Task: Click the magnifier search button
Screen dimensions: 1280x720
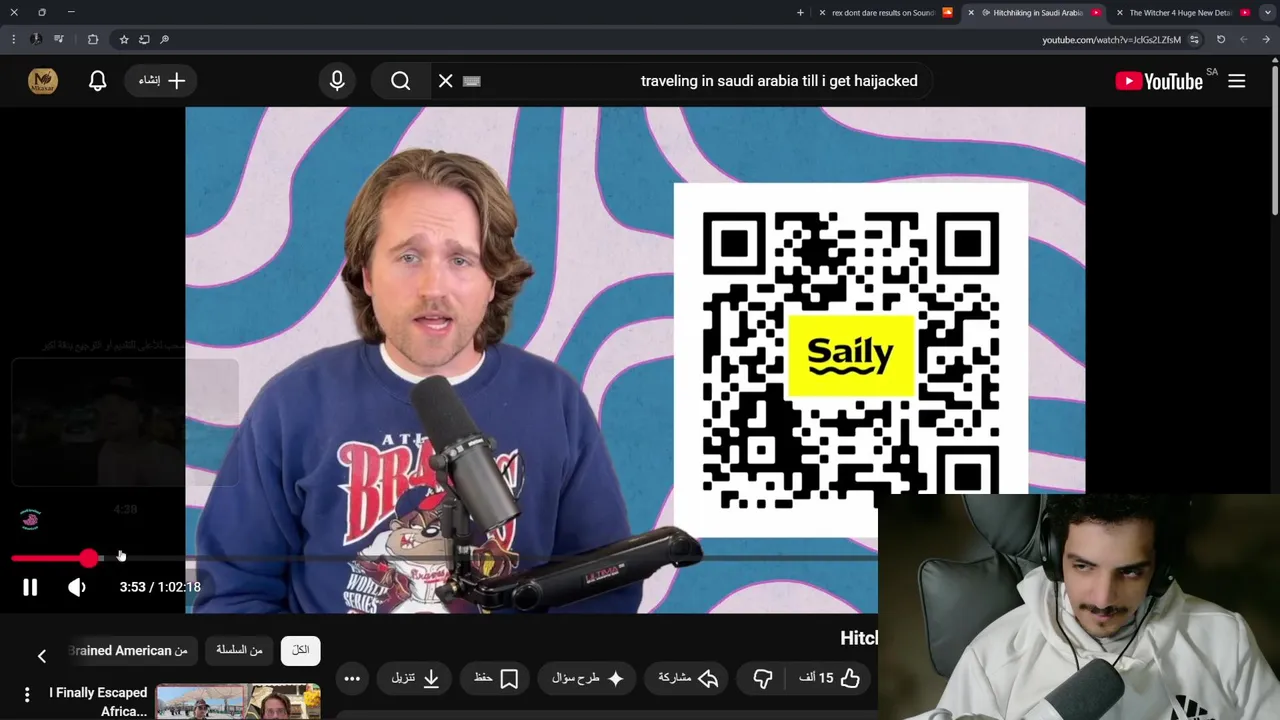Action: (401, 81)
